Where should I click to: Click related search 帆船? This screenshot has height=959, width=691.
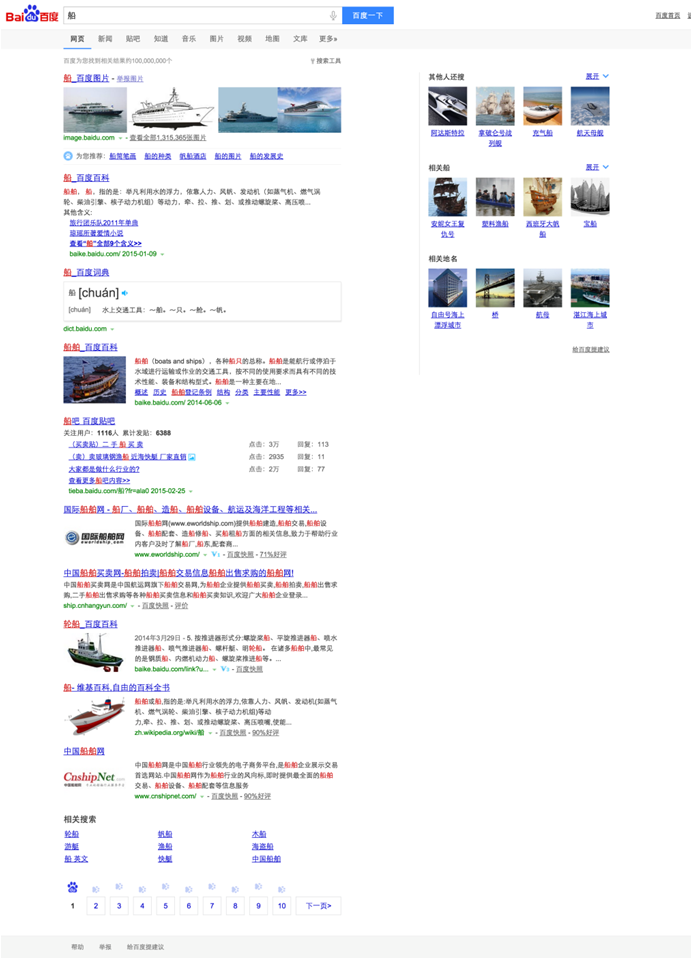165,834
